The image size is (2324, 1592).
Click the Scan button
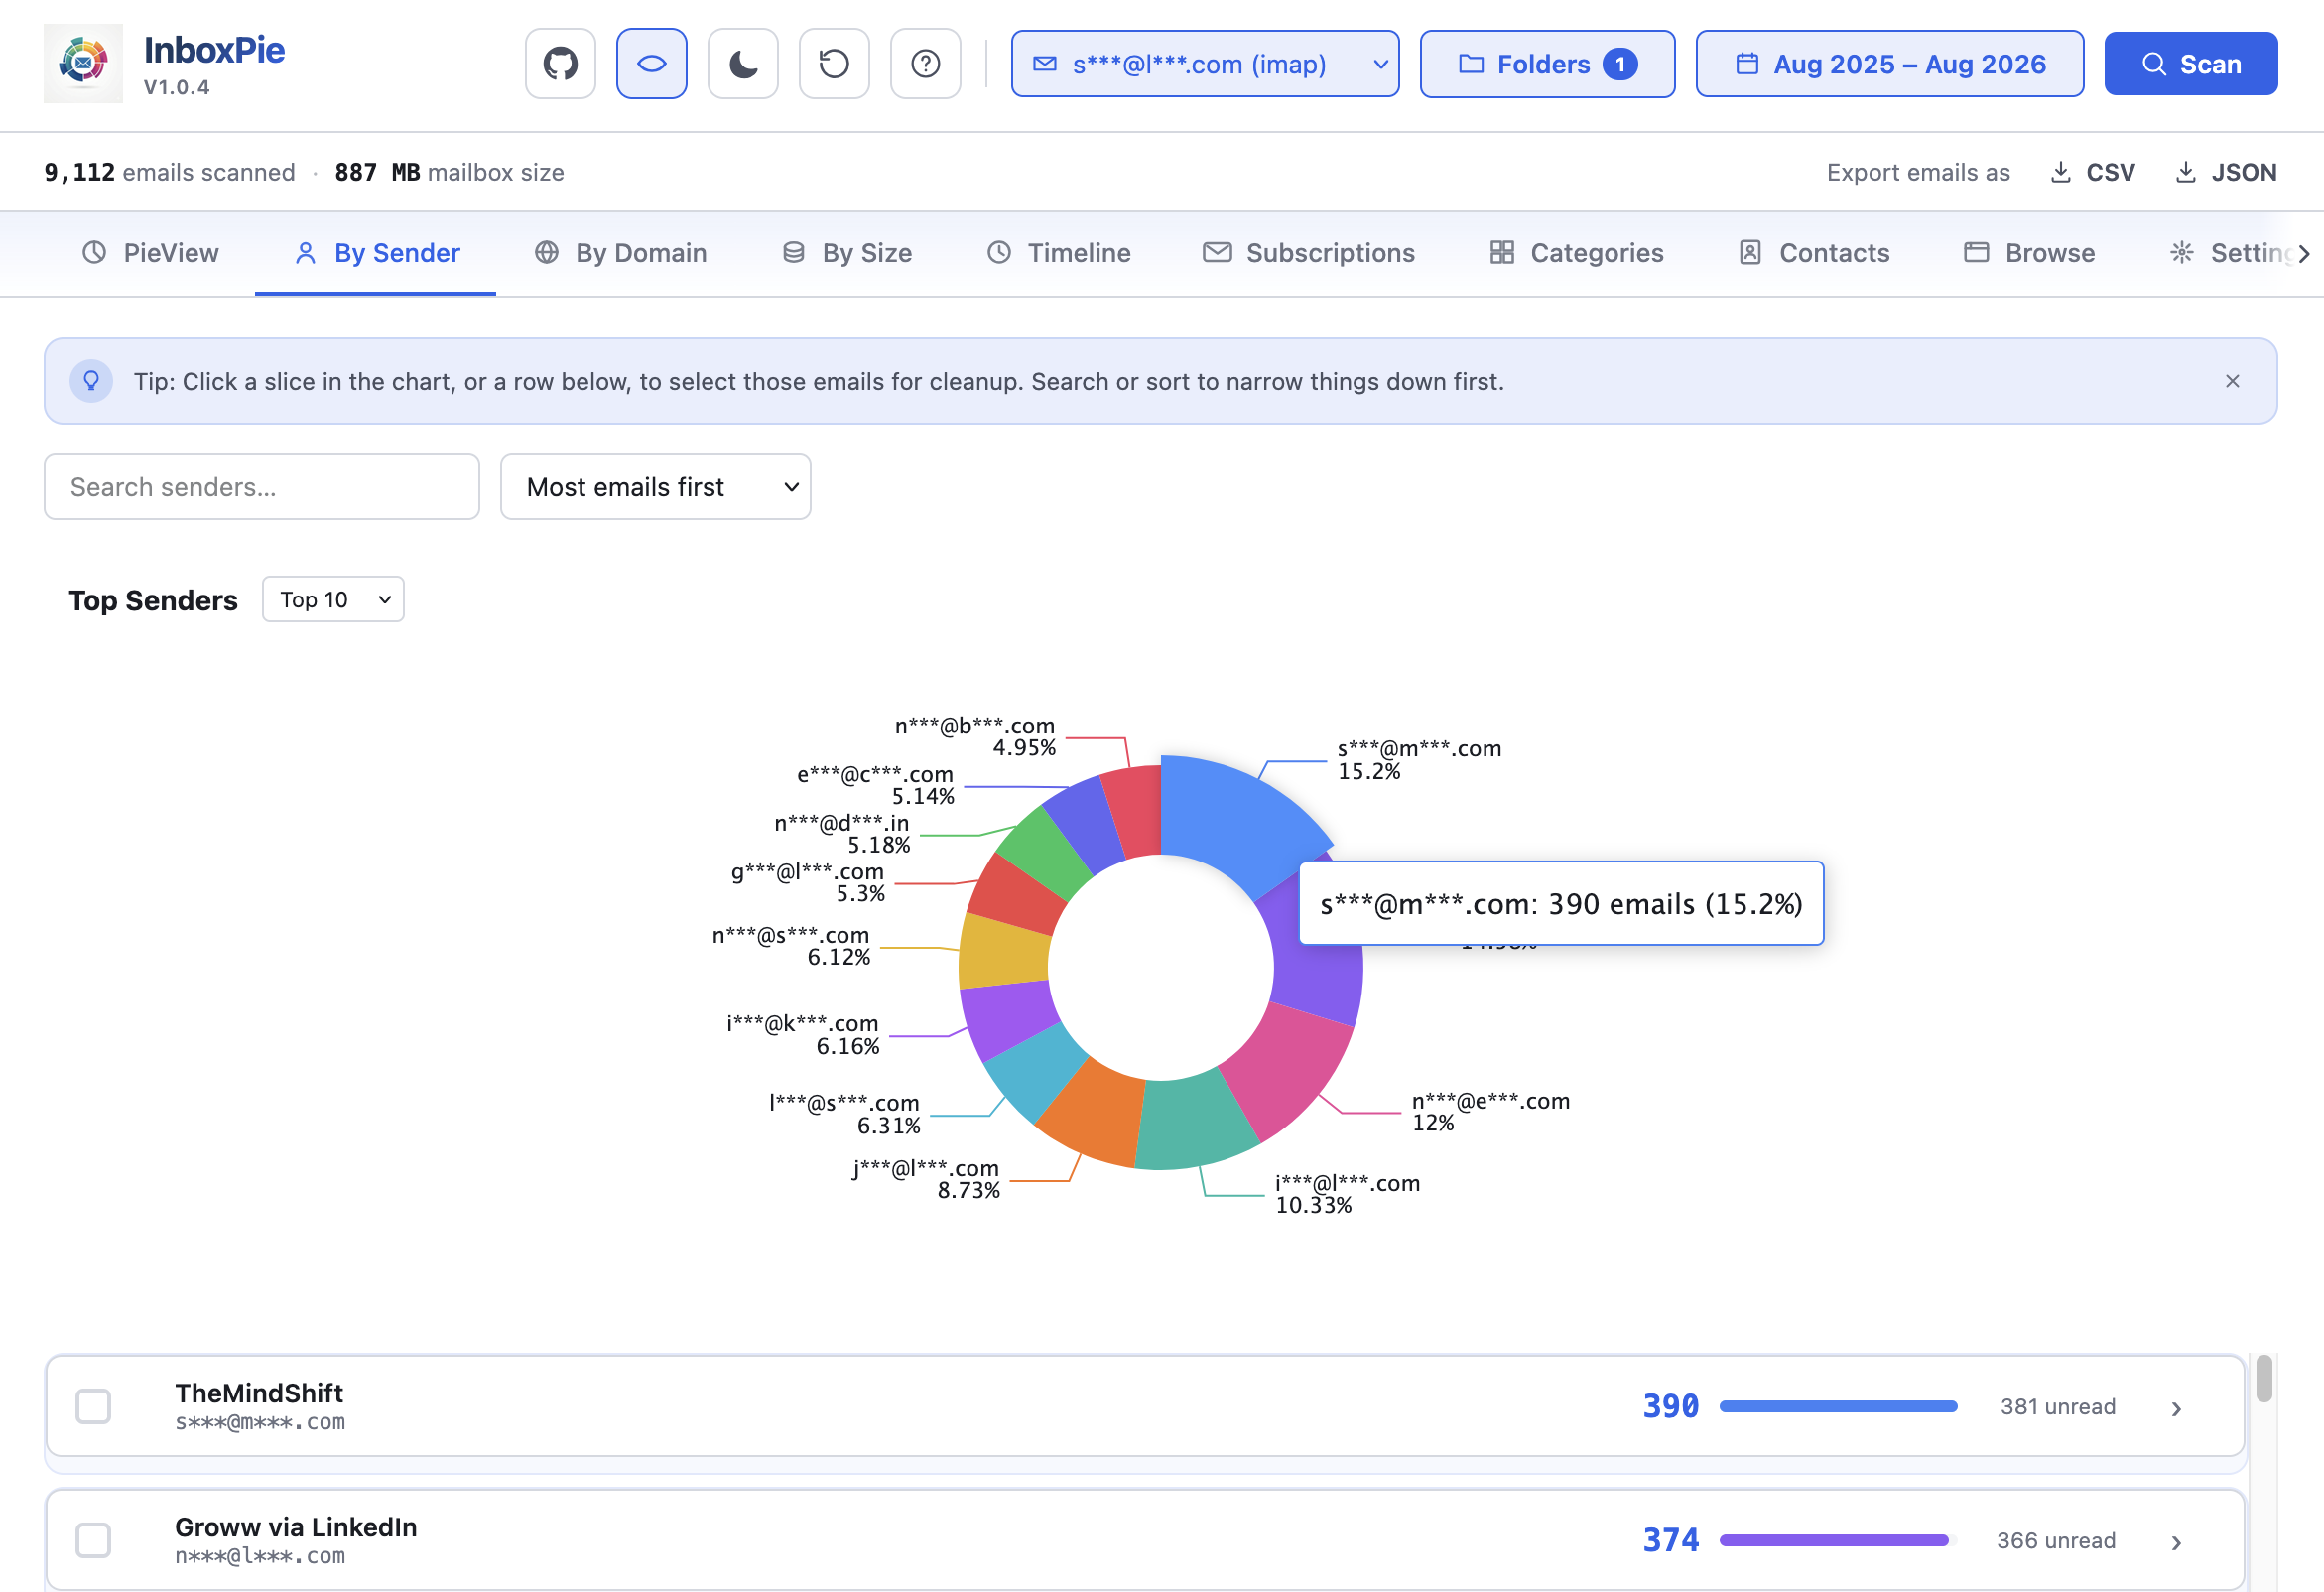point(2190,64)
